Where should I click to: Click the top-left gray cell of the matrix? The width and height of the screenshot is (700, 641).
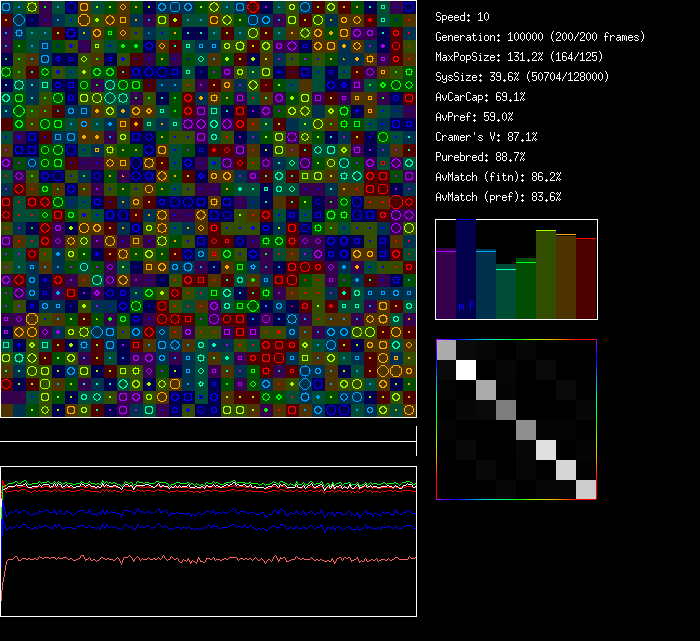446,350
